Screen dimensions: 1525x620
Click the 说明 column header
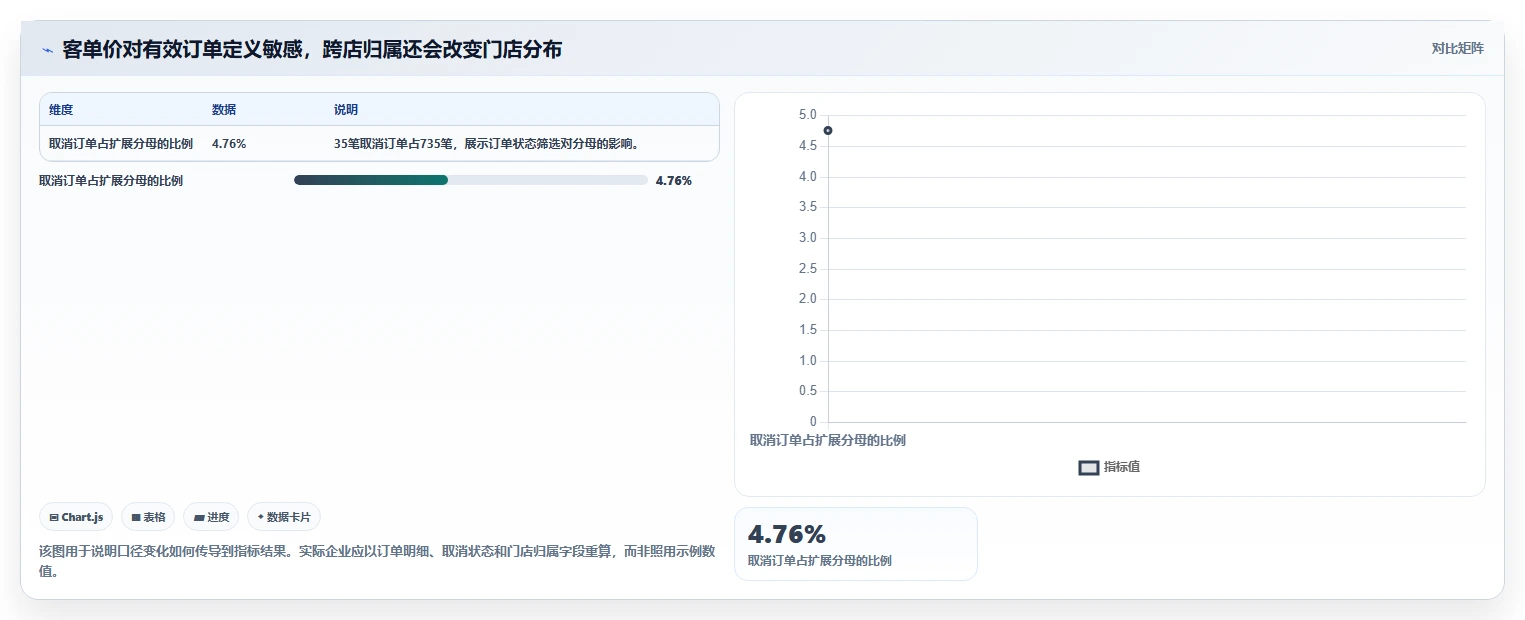346,110
